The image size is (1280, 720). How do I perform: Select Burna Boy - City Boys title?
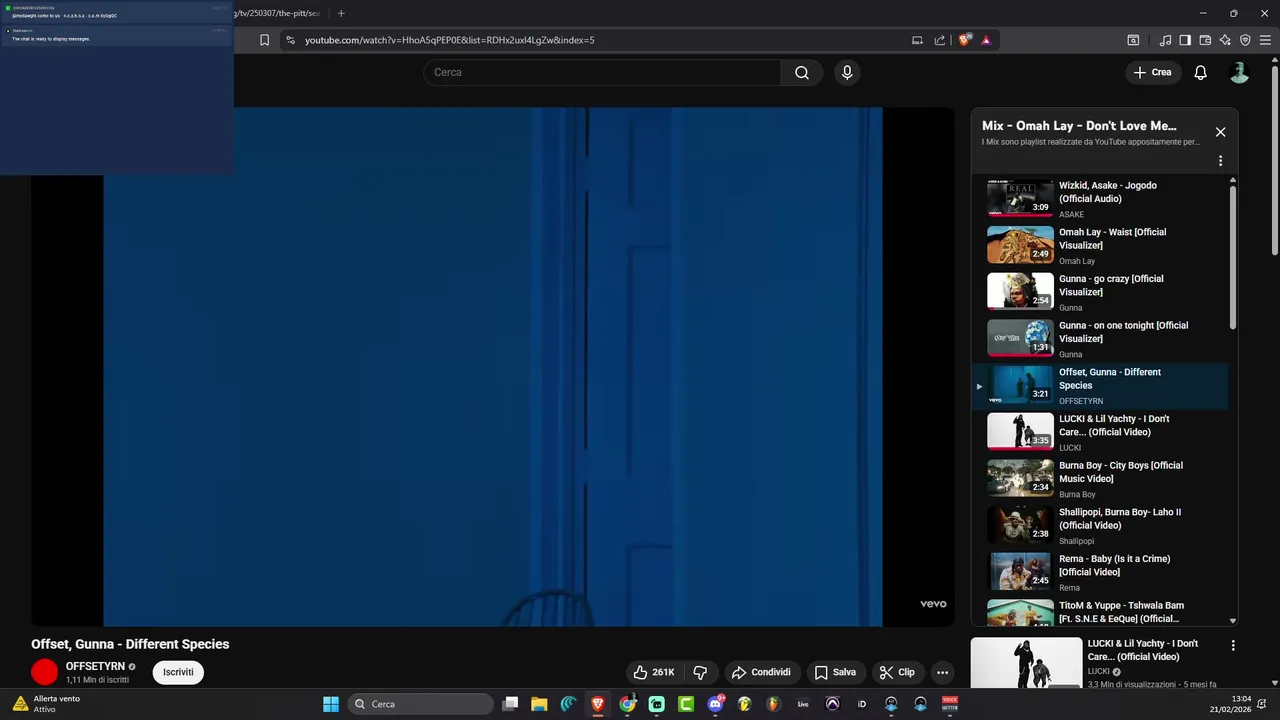1121,472
